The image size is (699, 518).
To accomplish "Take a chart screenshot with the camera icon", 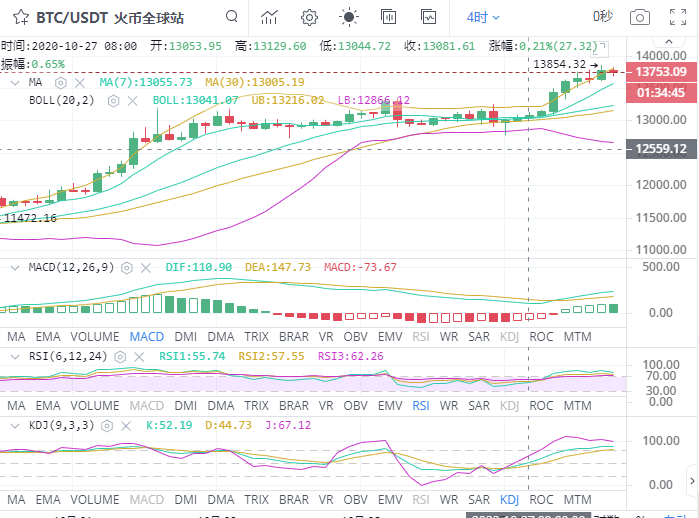I will (x=640, y=17).
